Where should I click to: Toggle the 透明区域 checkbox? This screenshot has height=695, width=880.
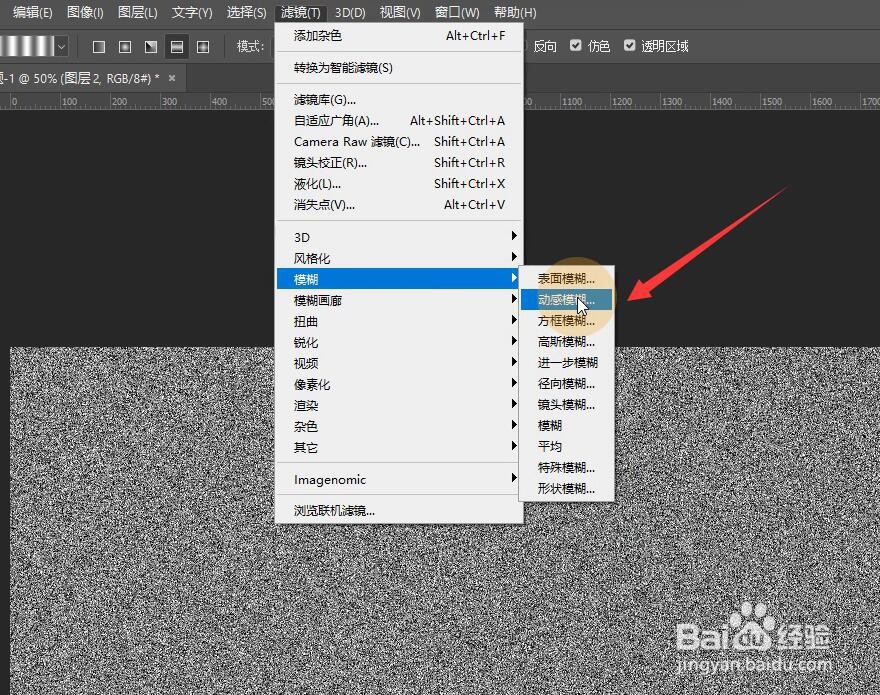point(629,45)
